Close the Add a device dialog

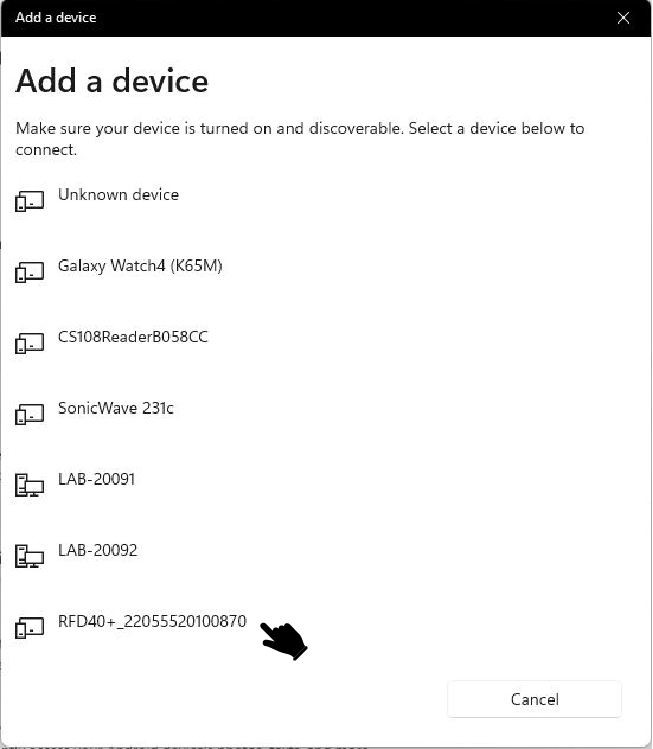[x=623, y=18]
